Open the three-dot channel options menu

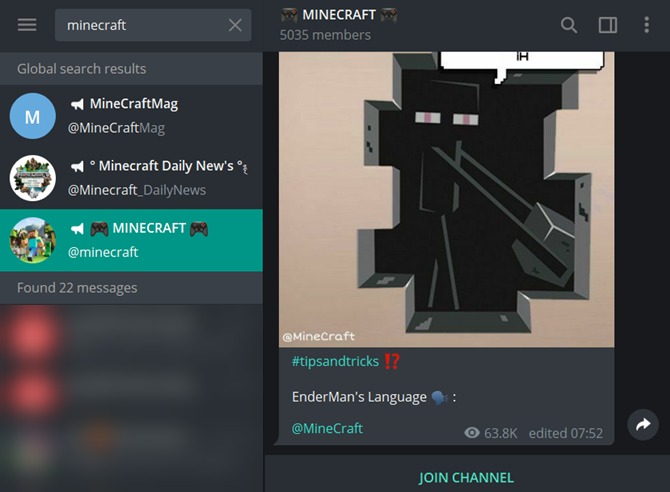pos(646,25)
